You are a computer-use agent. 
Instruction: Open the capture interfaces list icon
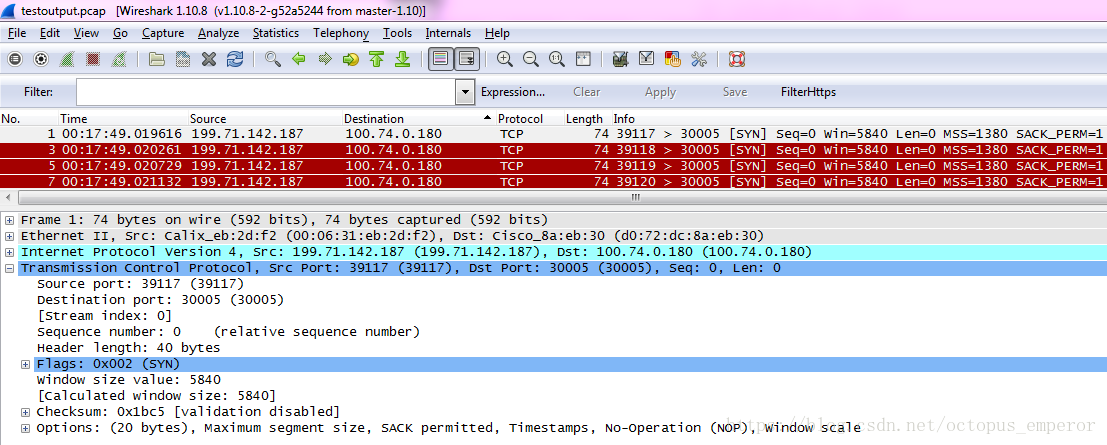click(x=15, y=60)
